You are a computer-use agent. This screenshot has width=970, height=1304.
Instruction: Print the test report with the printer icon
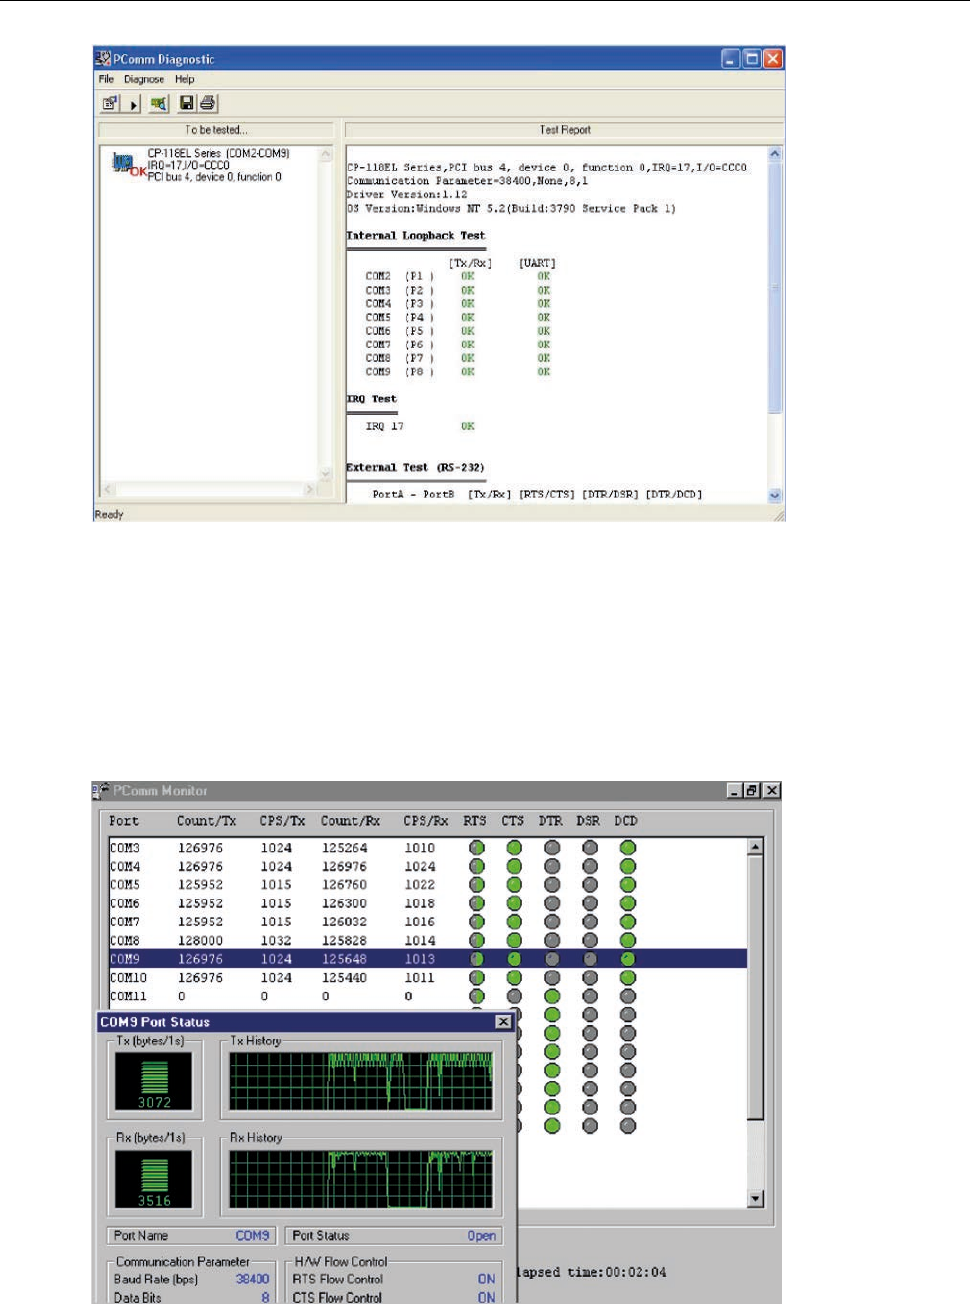pos(208,103)
